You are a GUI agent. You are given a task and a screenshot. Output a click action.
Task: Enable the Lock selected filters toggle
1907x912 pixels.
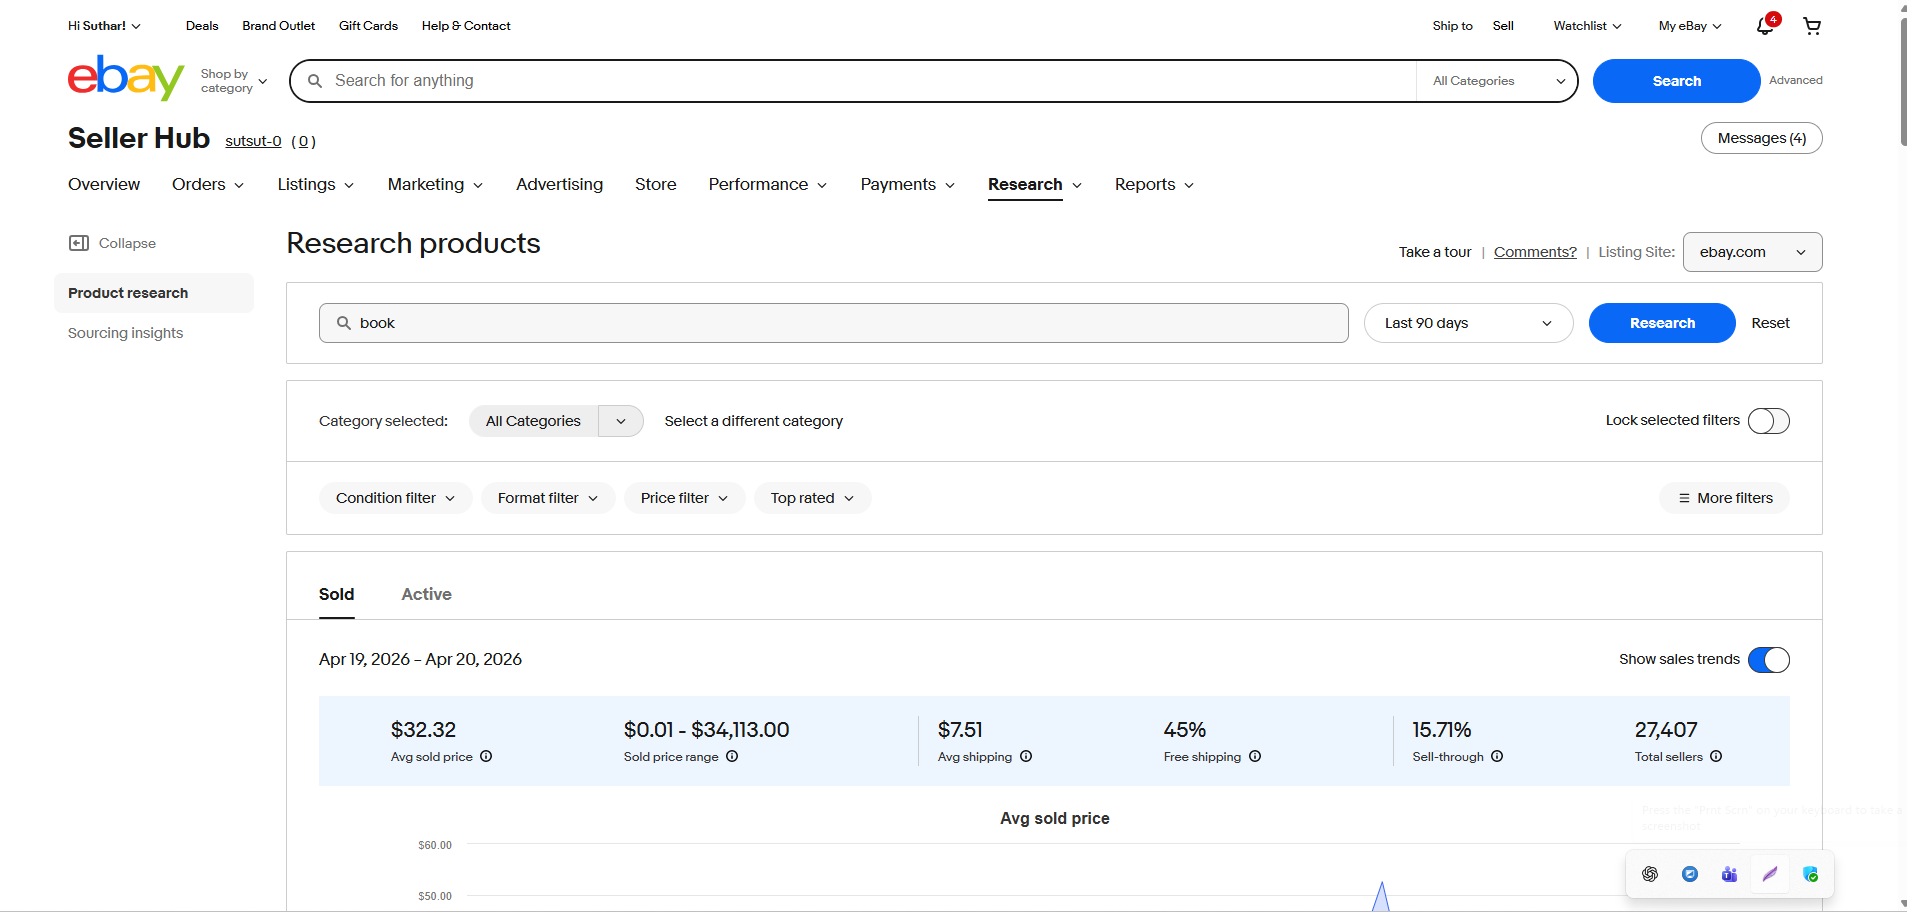click(1768, 421)
